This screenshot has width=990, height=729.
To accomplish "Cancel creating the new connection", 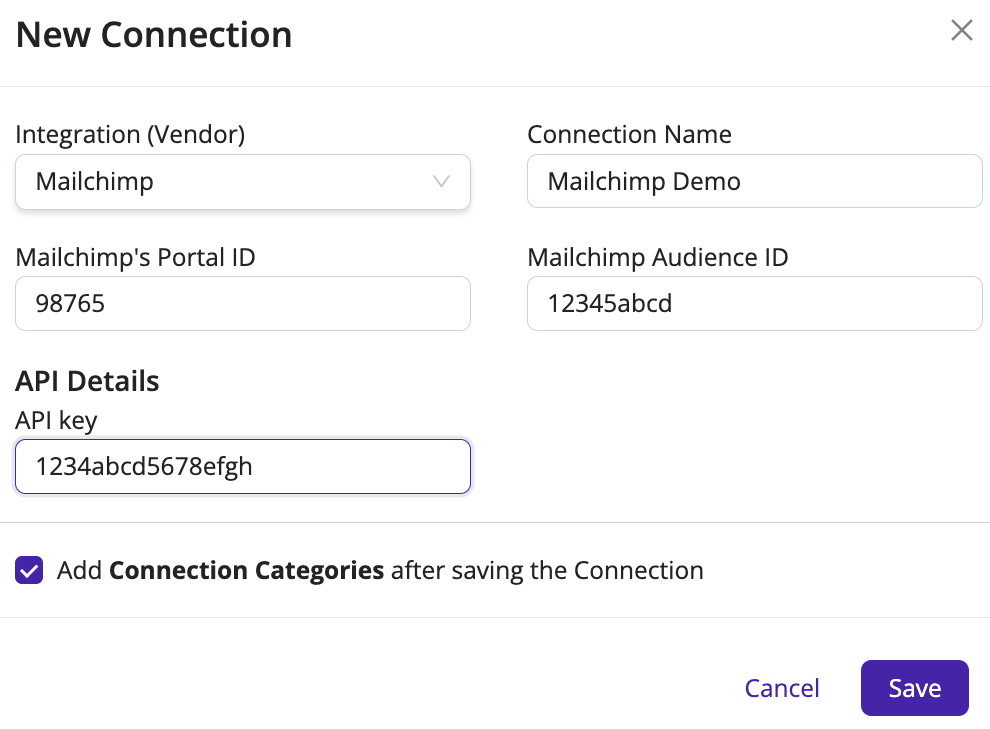I will [x=782, y=688].
